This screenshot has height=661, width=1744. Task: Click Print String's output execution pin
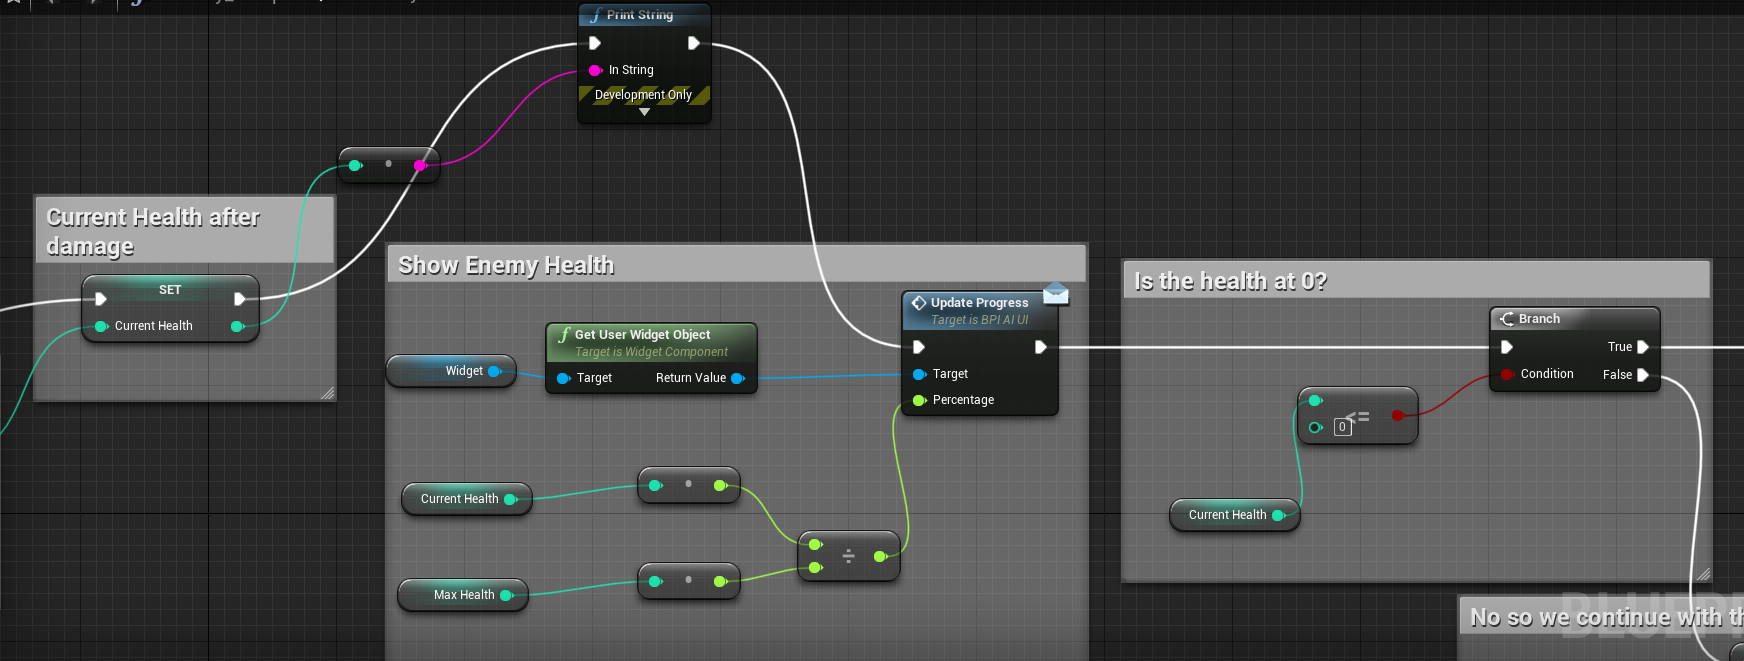coord(693,43)
